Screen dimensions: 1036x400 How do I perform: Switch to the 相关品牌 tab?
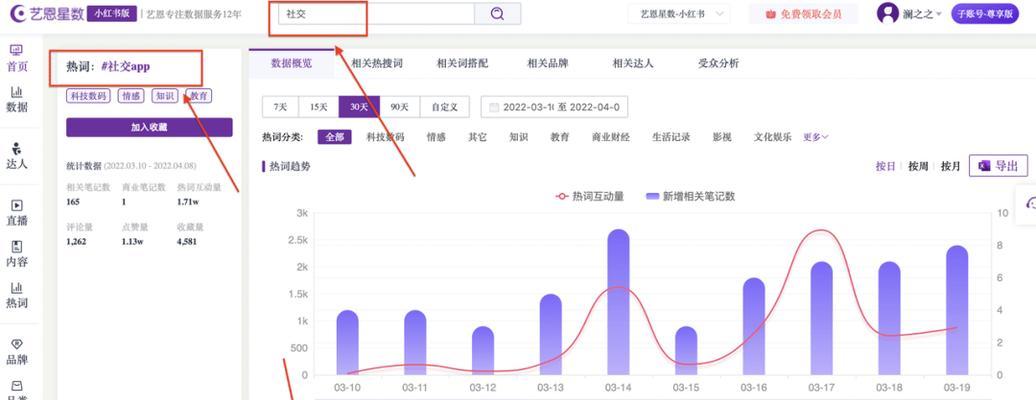point(547,64)
